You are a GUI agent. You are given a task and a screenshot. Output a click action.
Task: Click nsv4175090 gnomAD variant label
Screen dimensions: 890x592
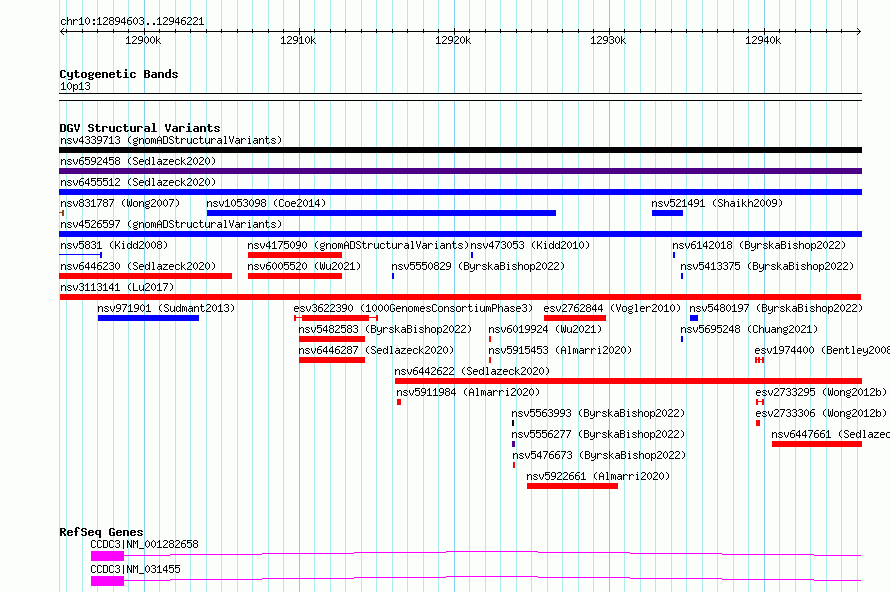(x=358, y=245)
